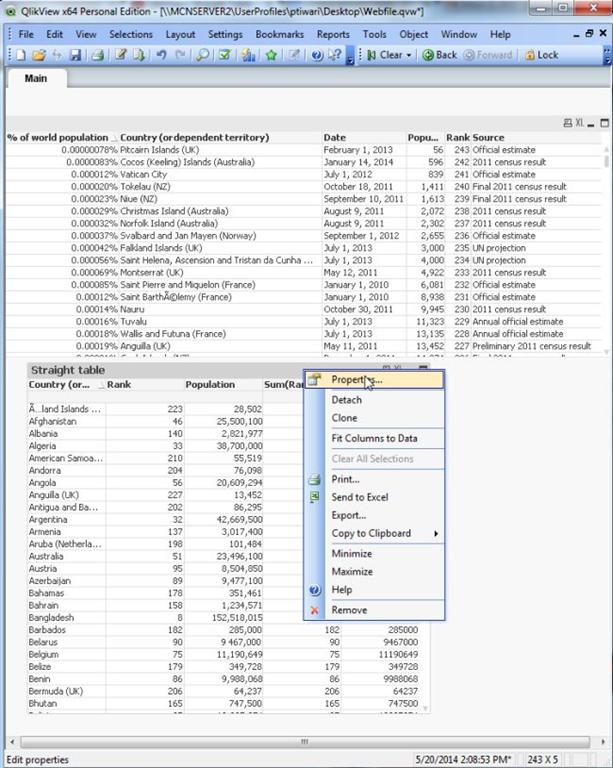
Task: Click the Quick Chart wizard icon
Action: tap(248, 55)
